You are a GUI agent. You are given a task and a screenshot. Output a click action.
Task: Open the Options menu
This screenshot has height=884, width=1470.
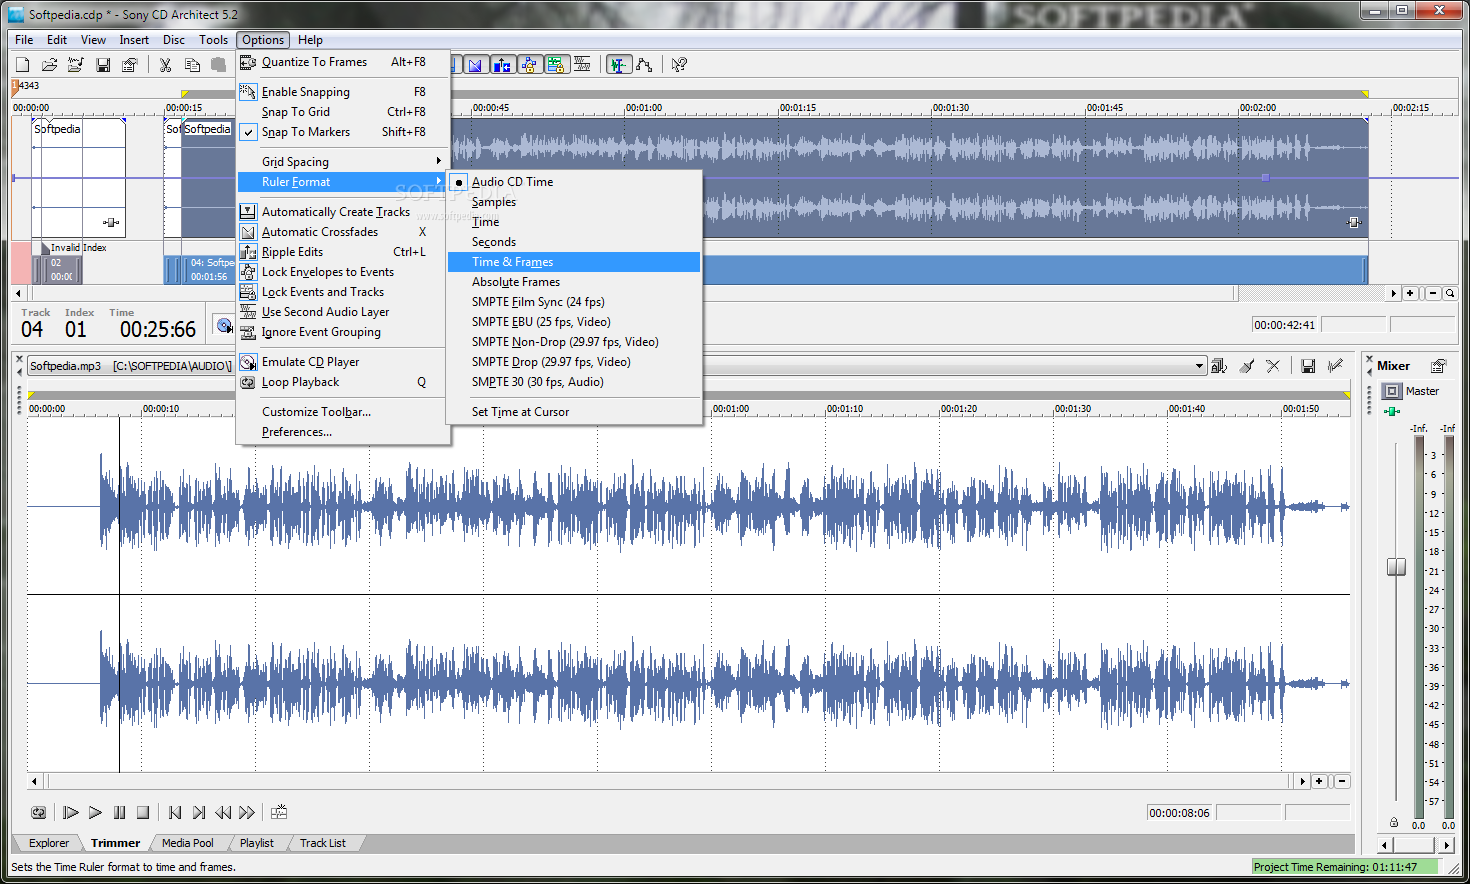263,40
